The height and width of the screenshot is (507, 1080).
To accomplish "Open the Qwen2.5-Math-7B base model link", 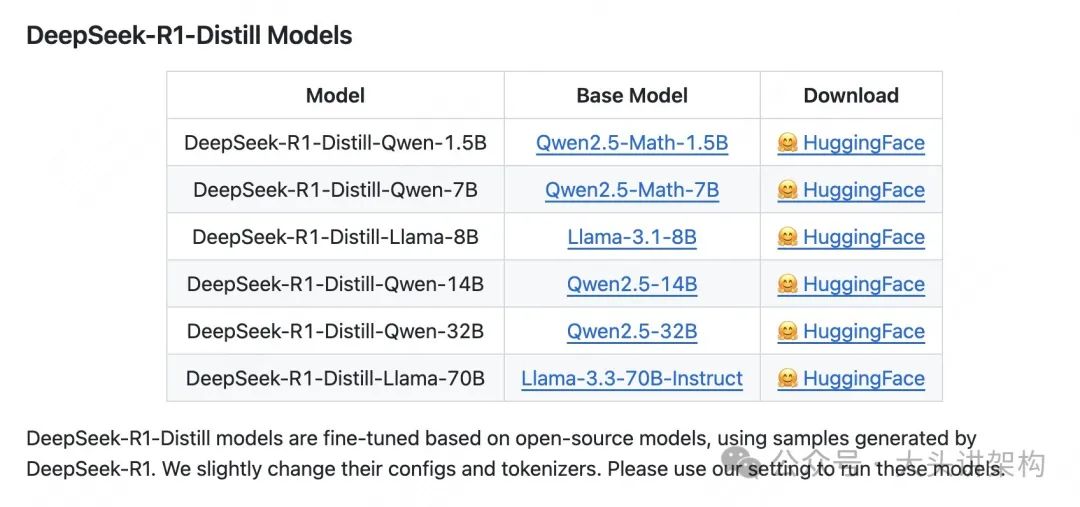I will coord(632,190).
